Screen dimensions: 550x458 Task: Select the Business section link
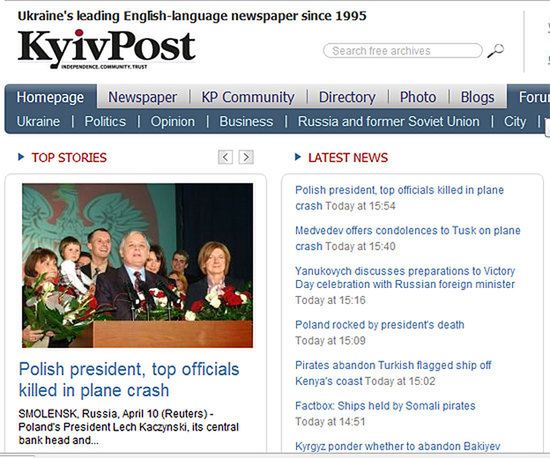pos(246,121)
